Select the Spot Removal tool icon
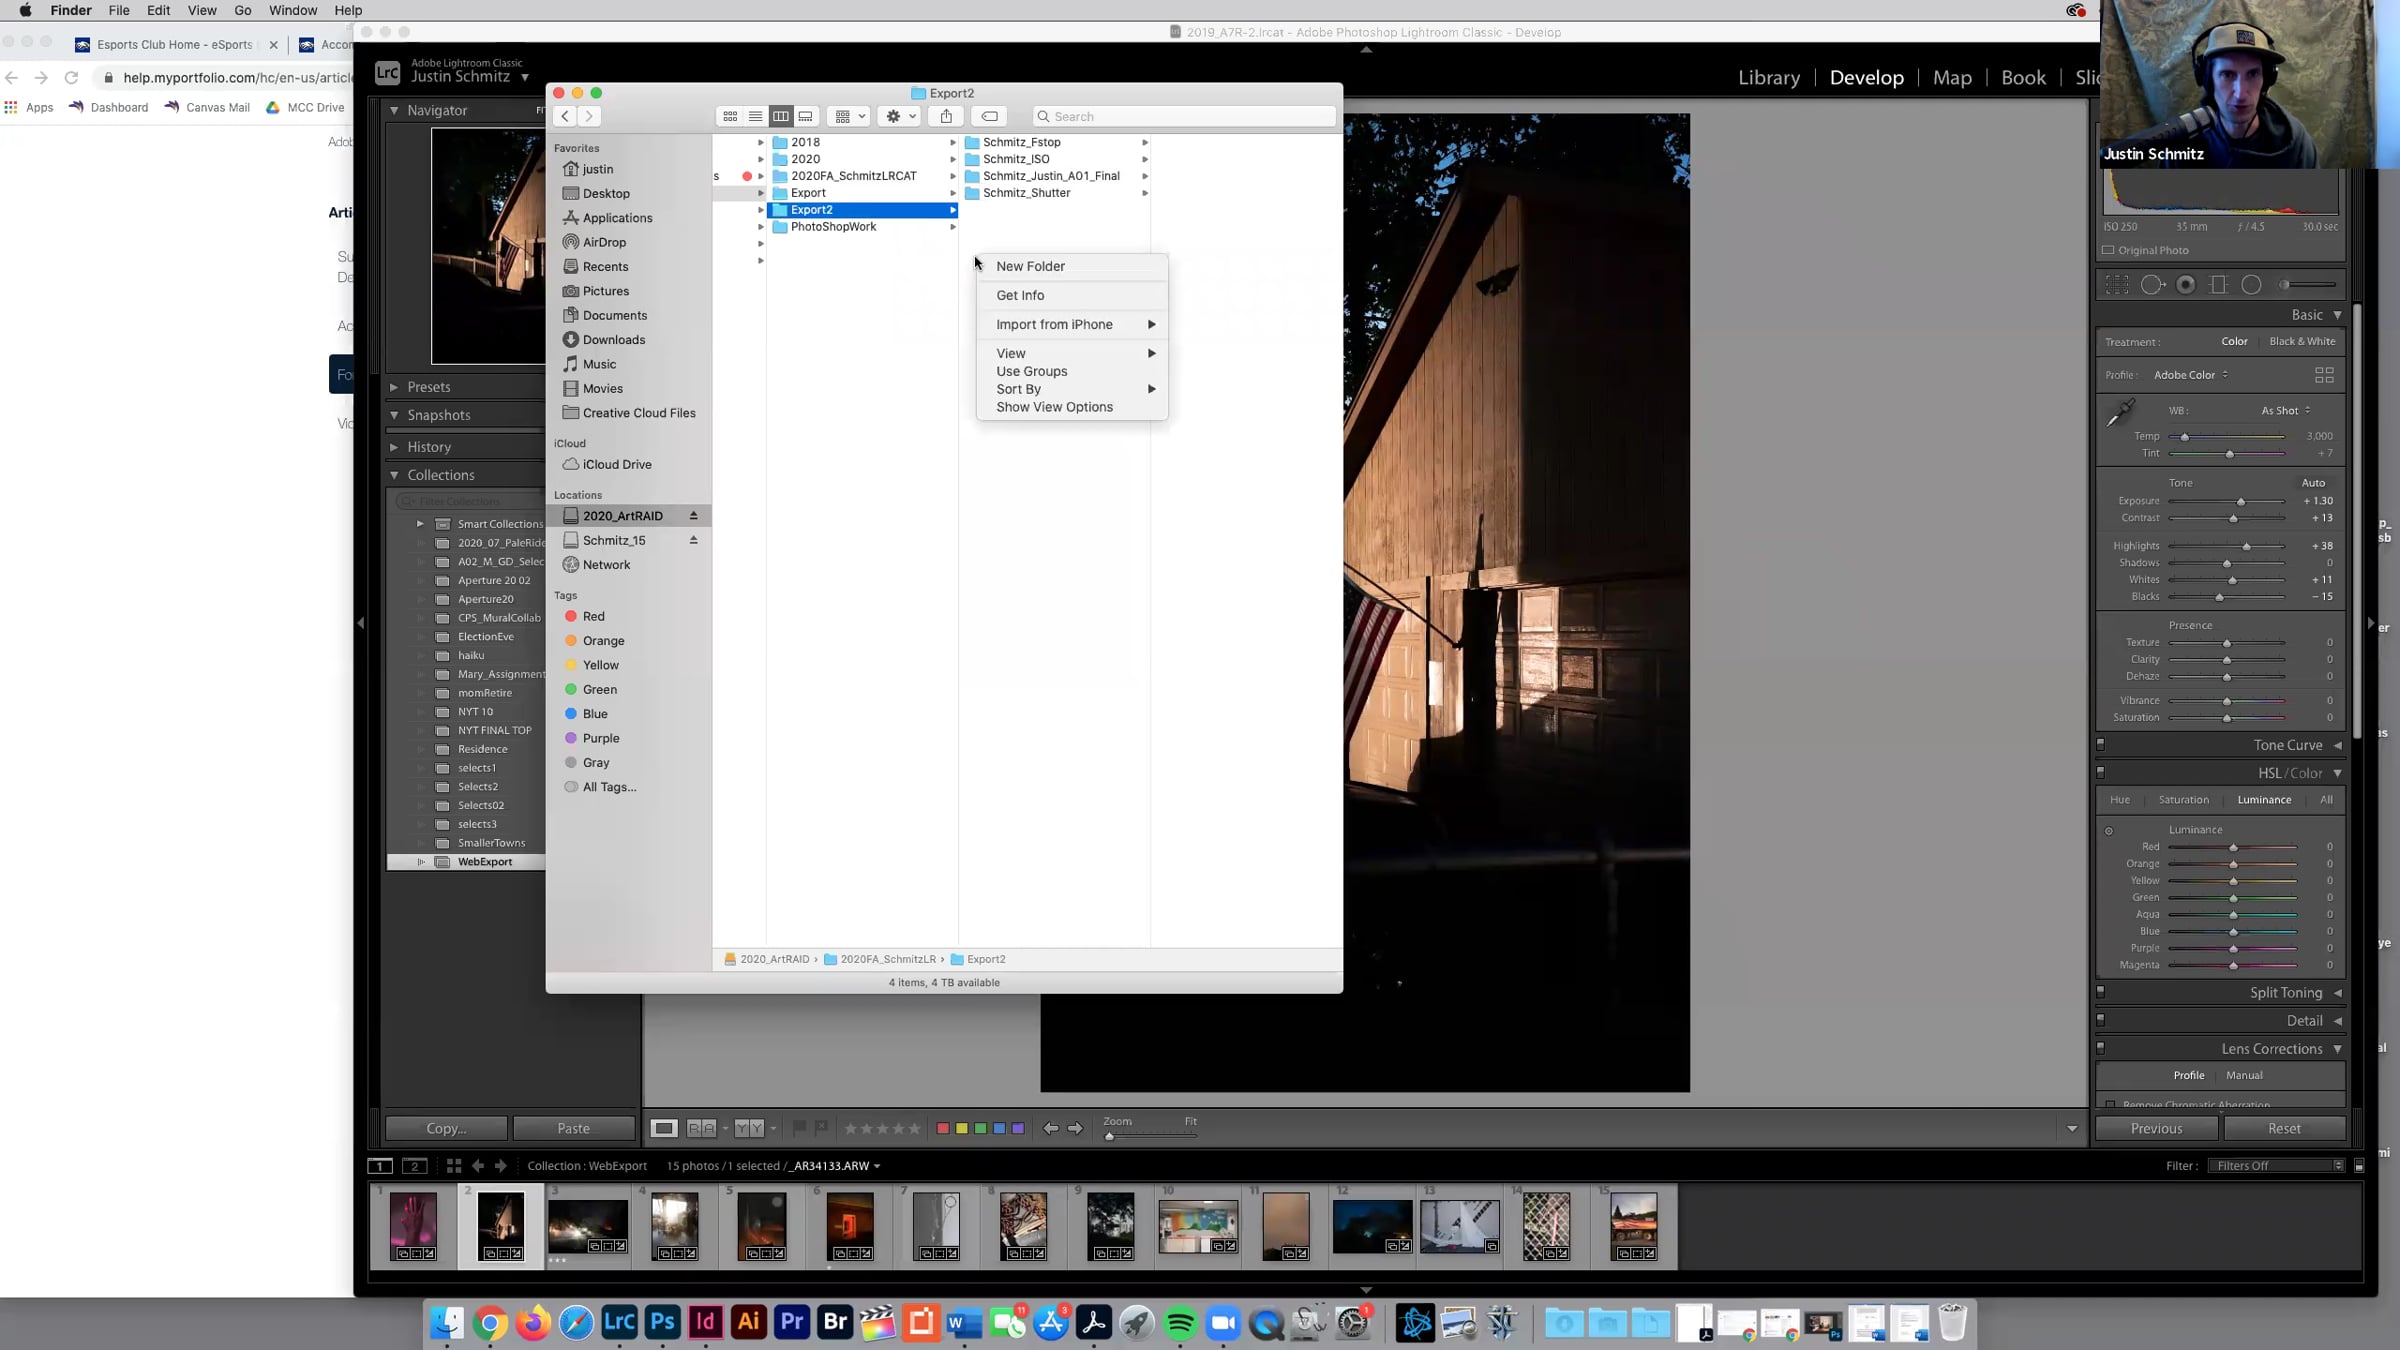 [2152, 285]
